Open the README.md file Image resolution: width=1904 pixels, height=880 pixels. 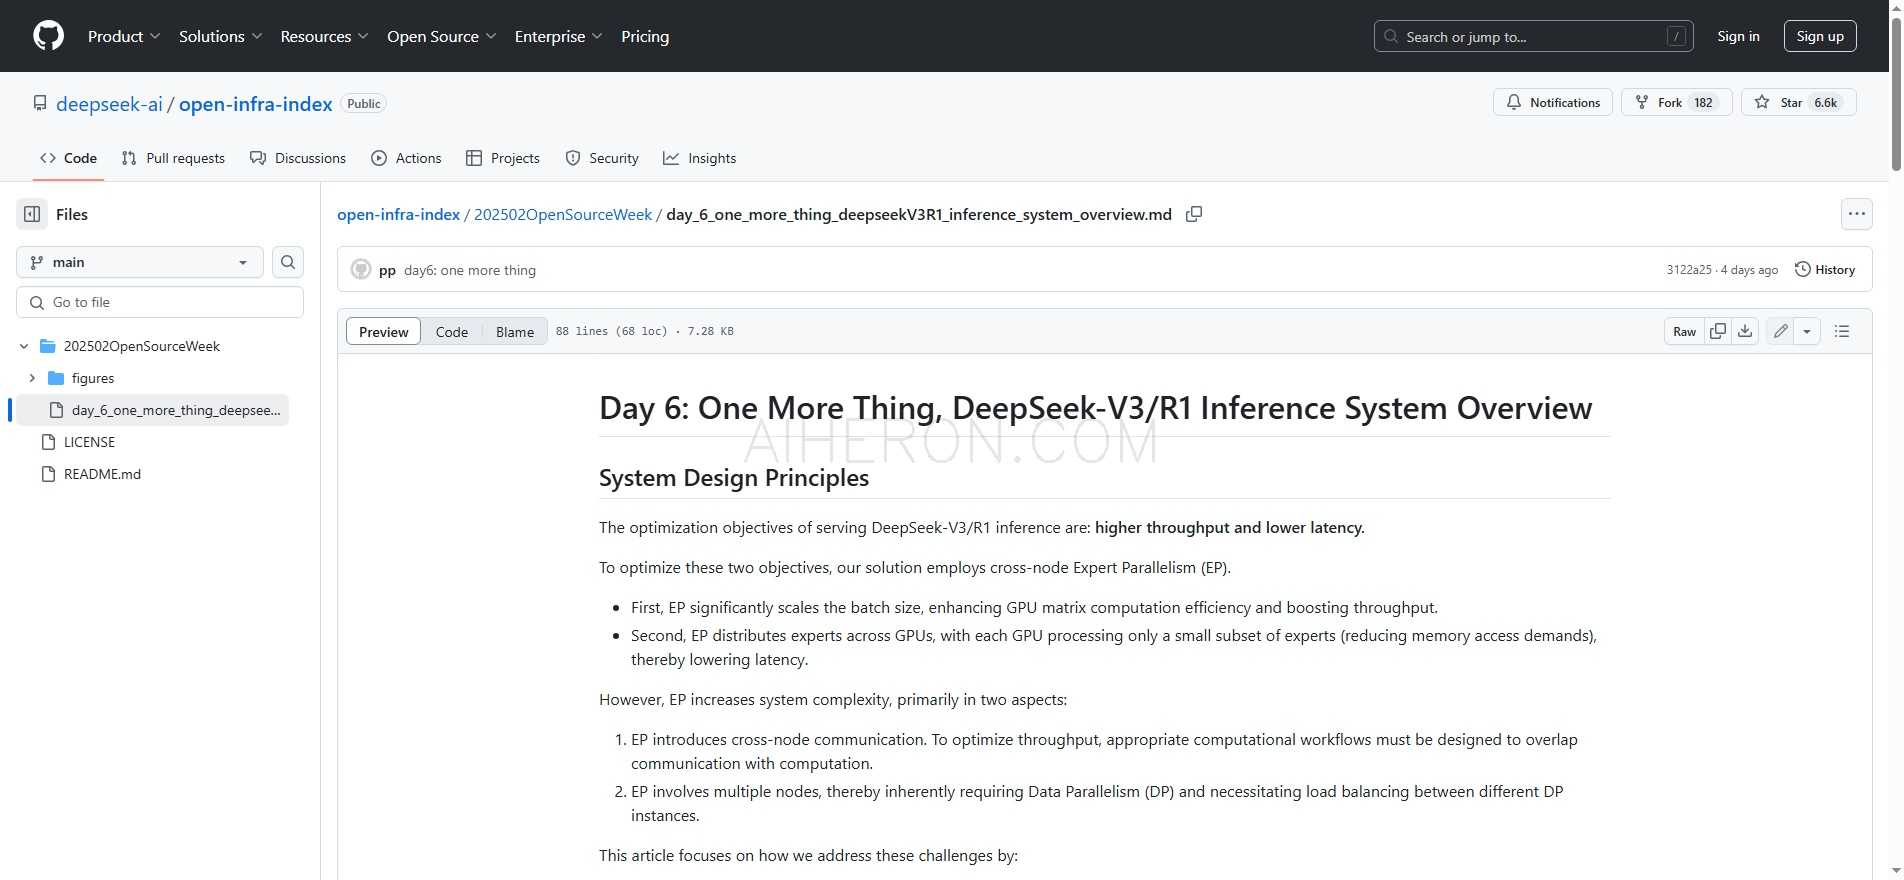click(x=102, y=474)
